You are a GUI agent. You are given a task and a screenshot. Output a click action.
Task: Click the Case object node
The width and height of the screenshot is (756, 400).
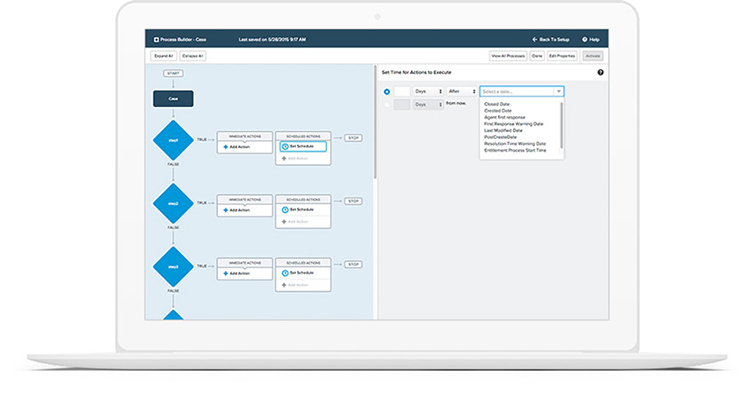pyautogui.click(x=172, y=98)
